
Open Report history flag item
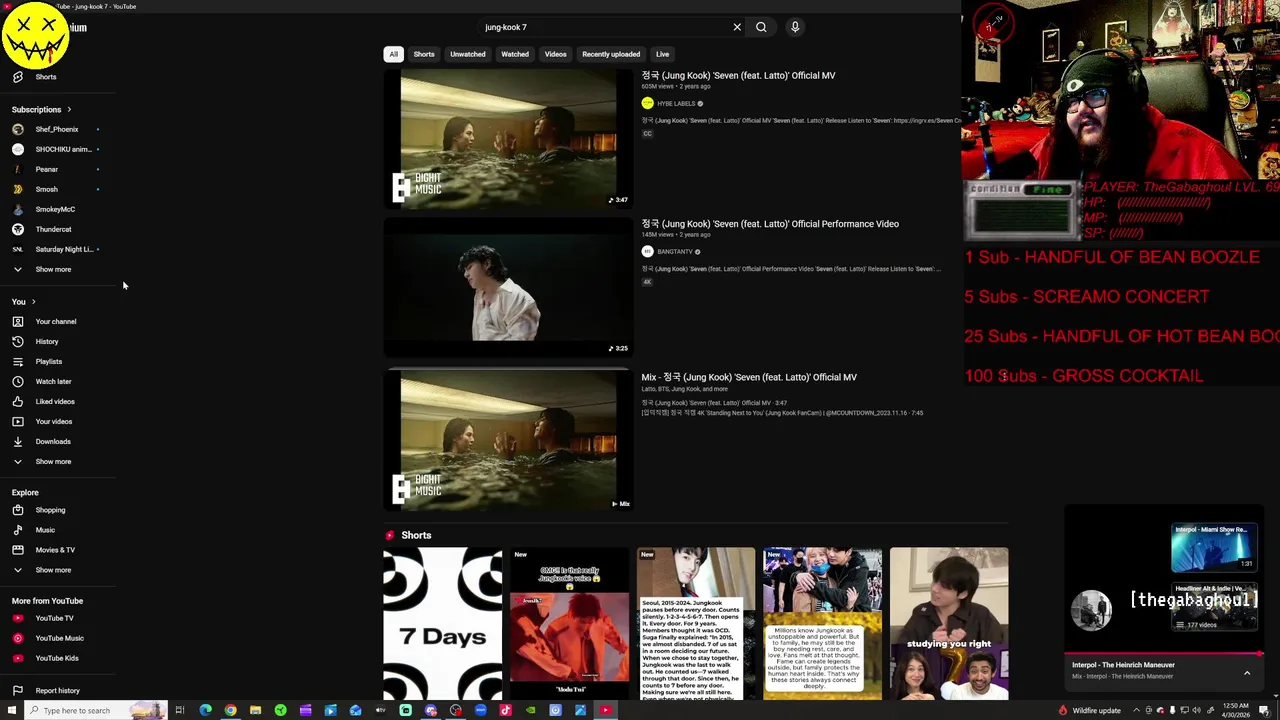pos(57,690)
